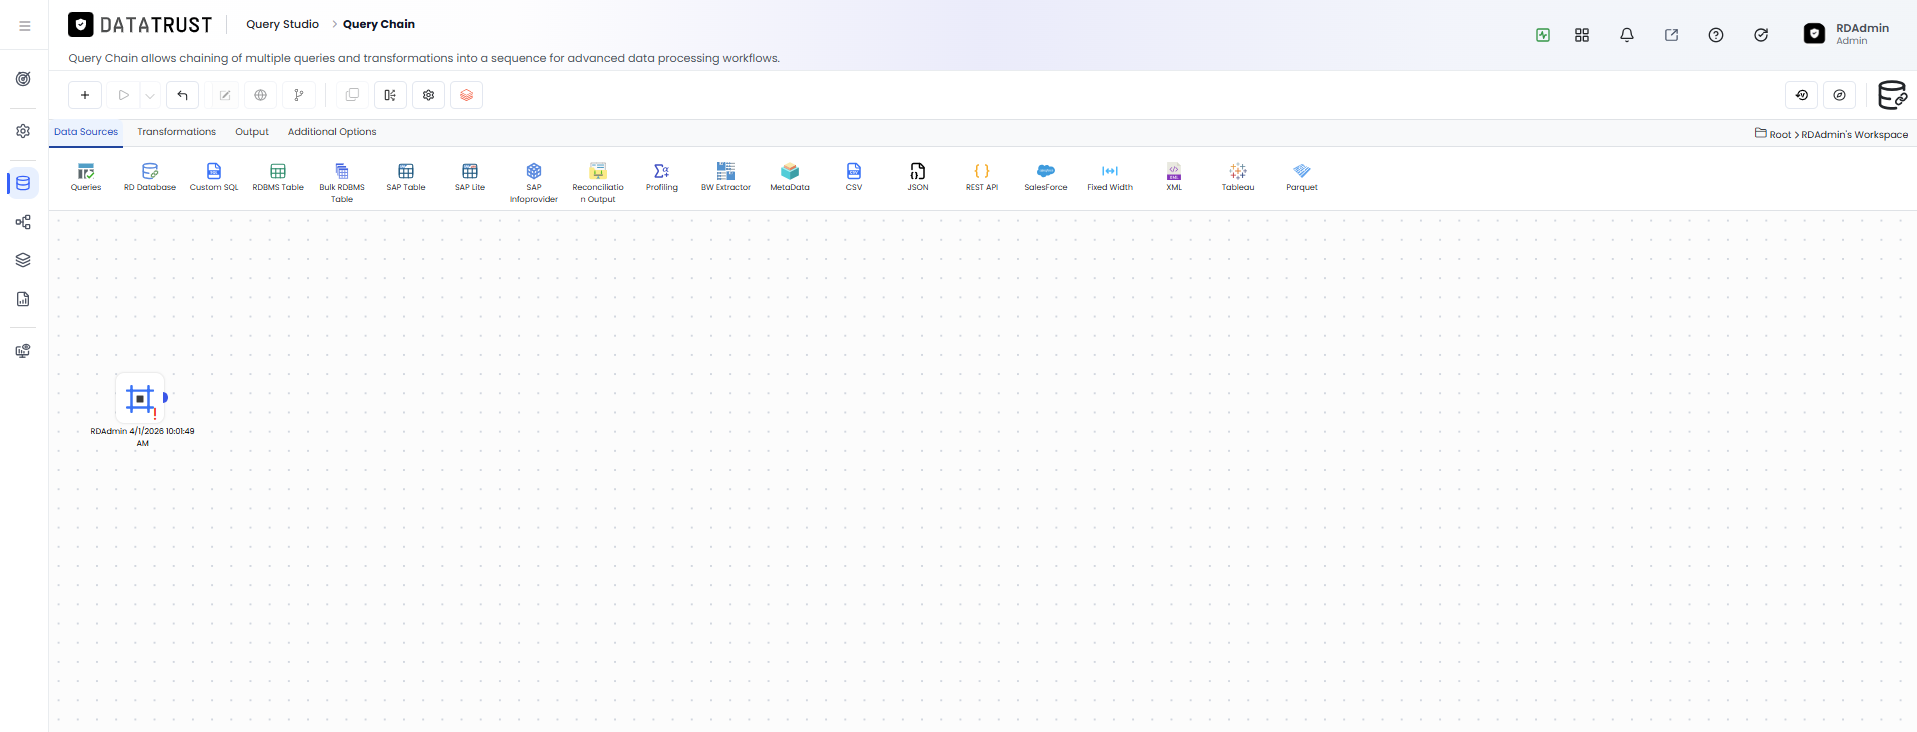The width and height of the screenshot is (1917, 732).
Task: Click the undo arrow toolbar button
Action: [x=182, y=95]
